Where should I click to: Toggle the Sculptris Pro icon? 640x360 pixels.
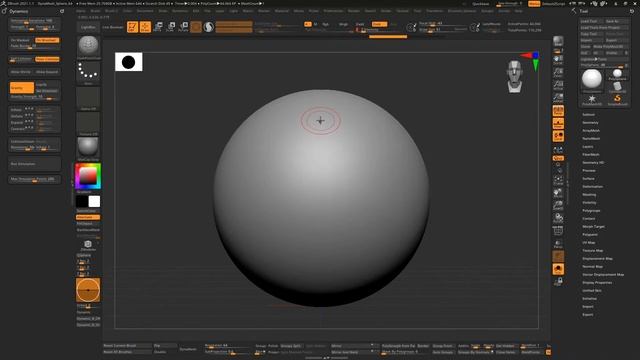[209, 27]
